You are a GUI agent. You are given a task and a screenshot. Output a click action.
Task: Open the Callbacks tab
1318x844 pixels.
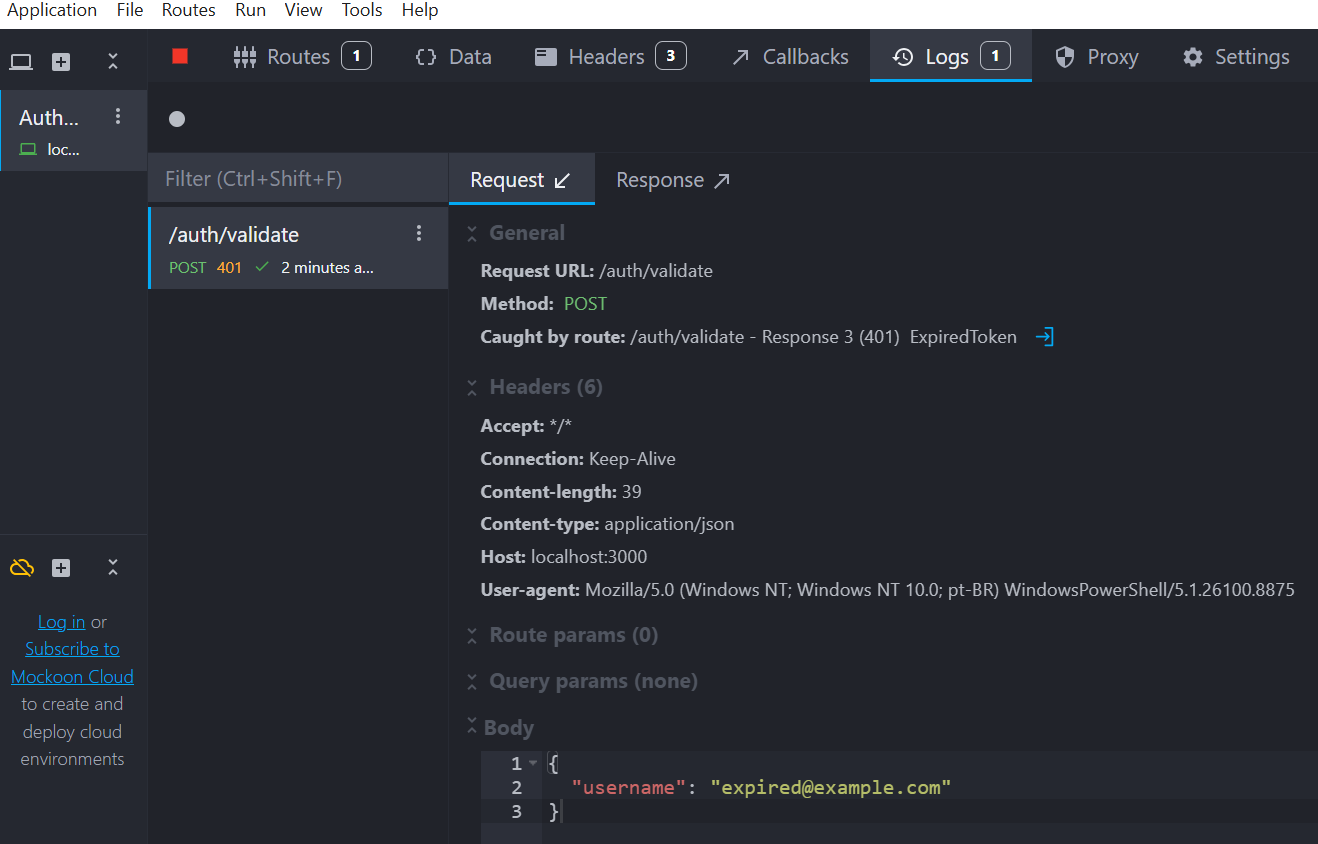tap(789, 56)
